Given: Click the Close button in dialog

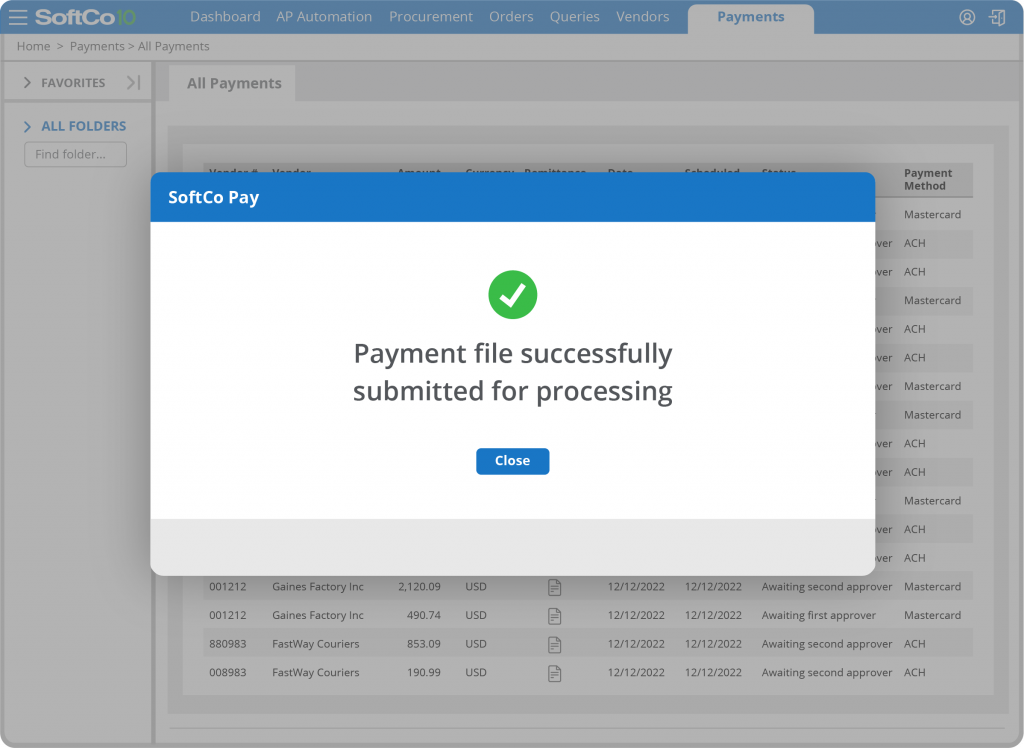Looking at the screenshot, I should [x=513, y=461].
